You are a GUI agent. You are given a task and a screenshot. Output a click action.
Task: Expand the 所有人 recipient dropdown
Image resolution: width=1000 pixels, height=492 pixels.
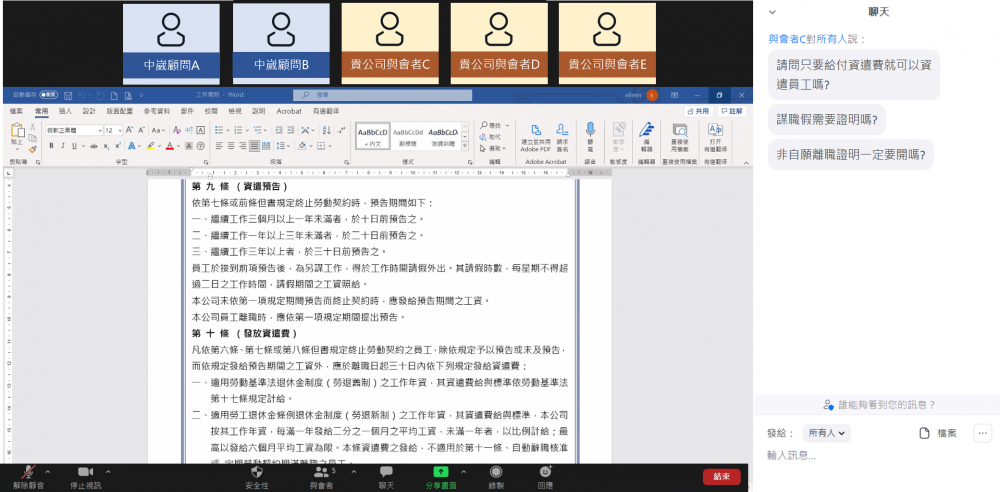click(826, 433)
